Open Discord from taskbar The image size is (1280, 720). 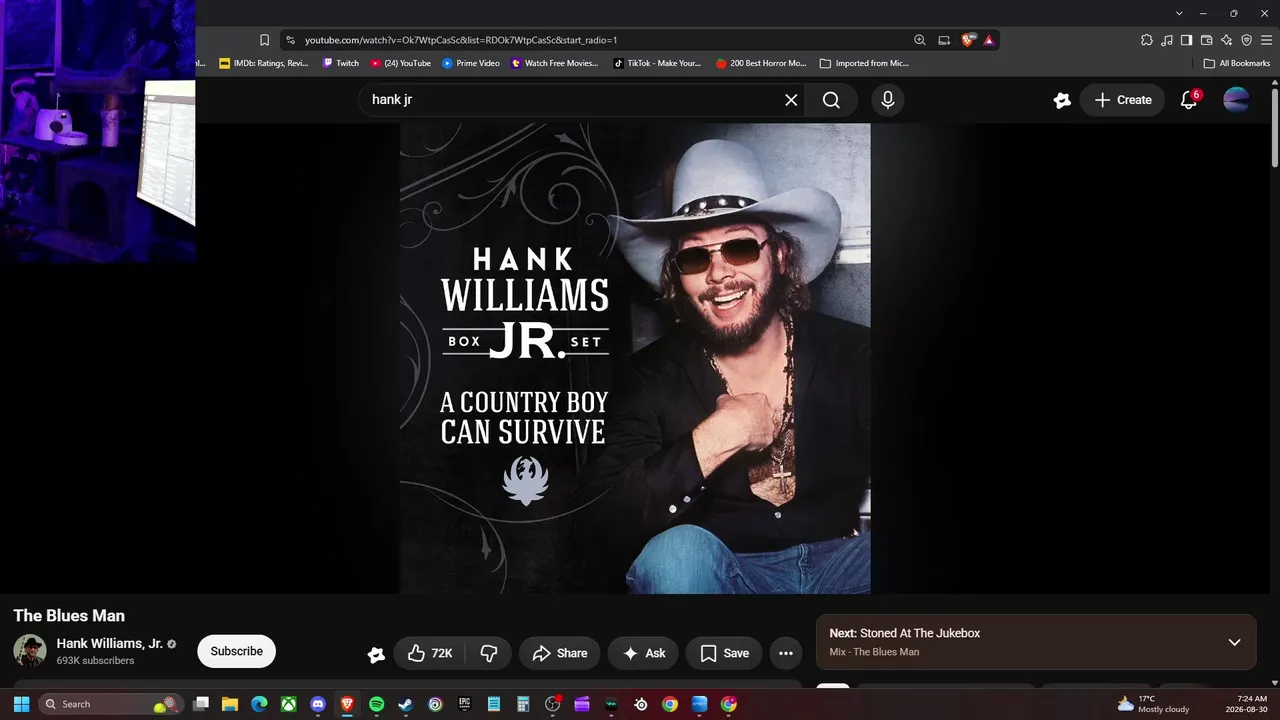[x=318, y=704]
